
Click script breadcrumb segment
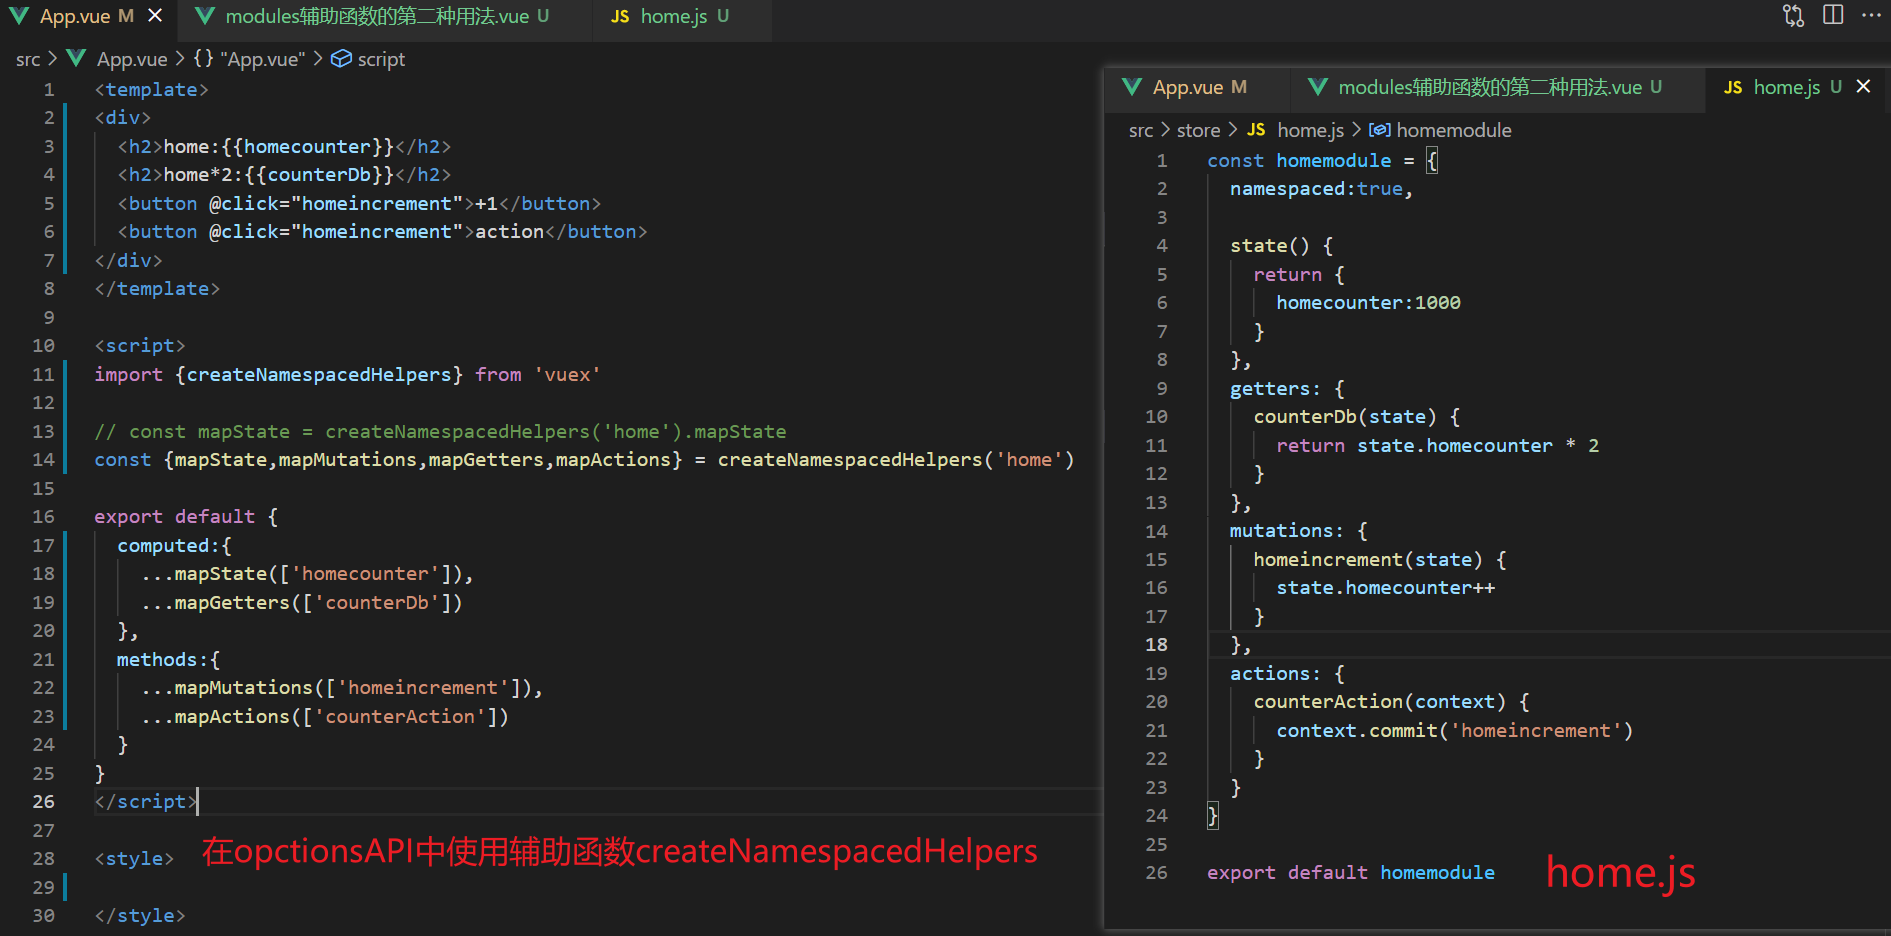(381, 59)
